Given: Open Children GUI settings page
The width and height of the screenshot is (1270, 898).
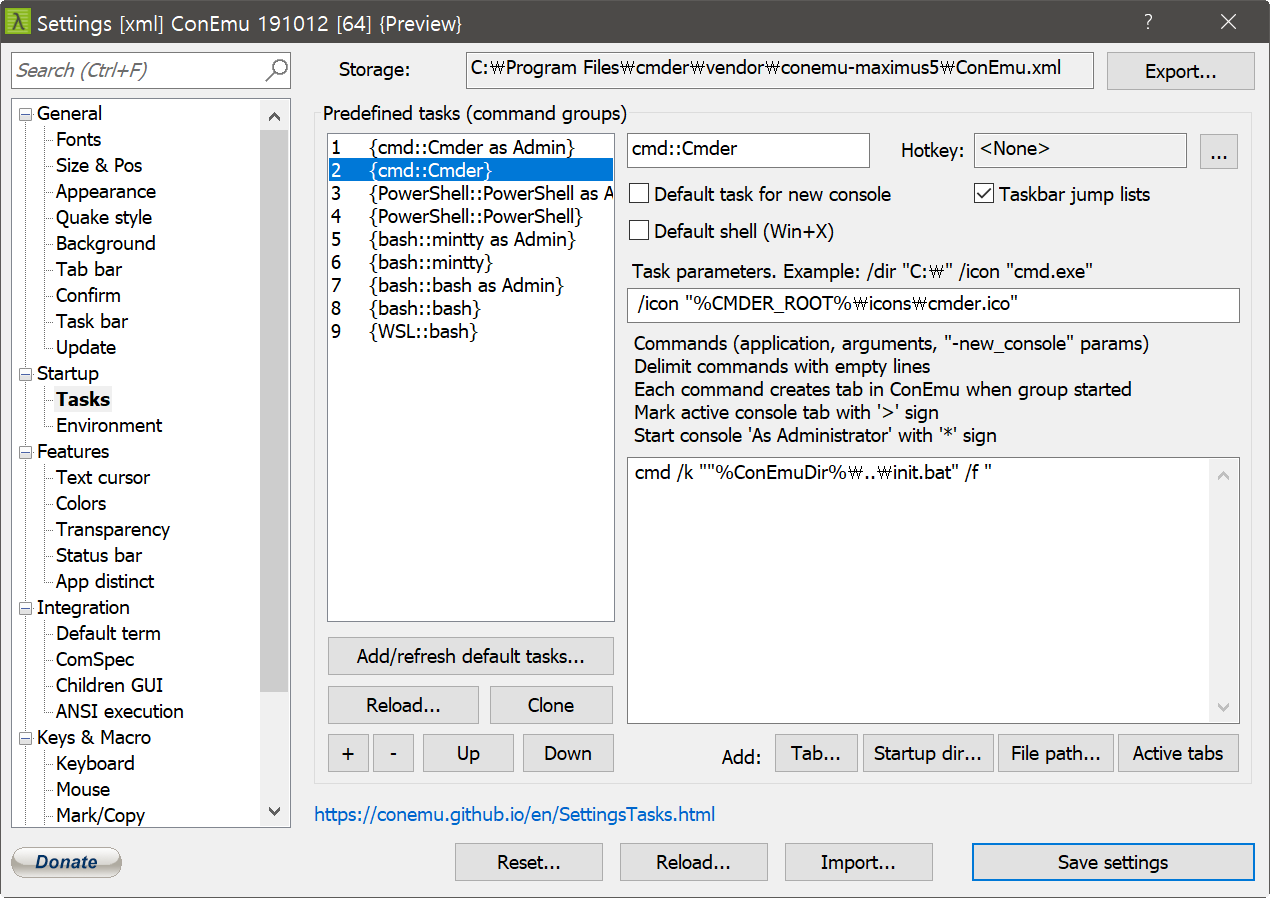Looking at the screenshot, I should pyautogui.click(x=109, y=685).
